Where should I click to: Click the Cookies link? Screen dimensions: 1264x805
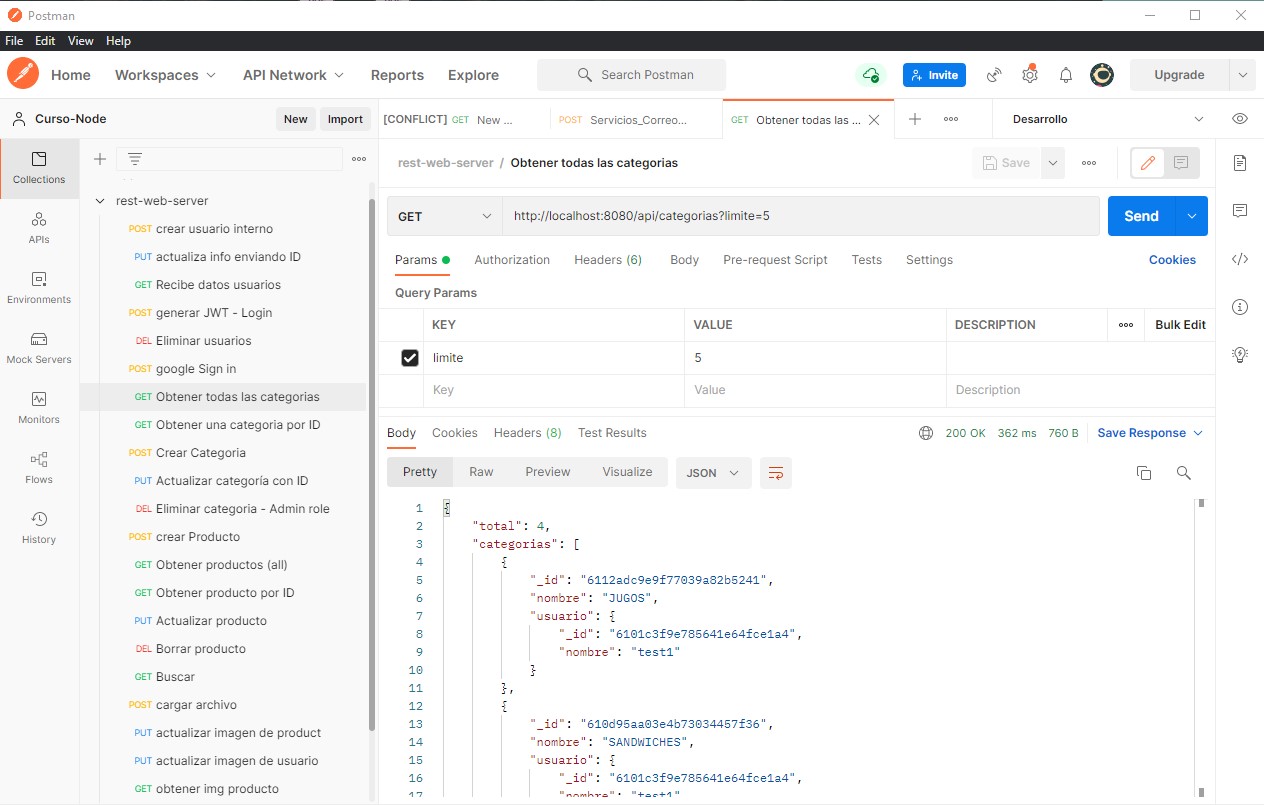click(x=1172, y=260)
